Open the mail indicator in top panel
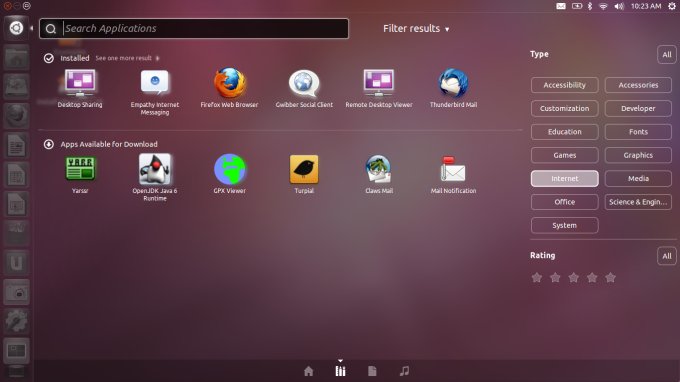This screenshot has width=680, height=382. (x=561, y=6)
